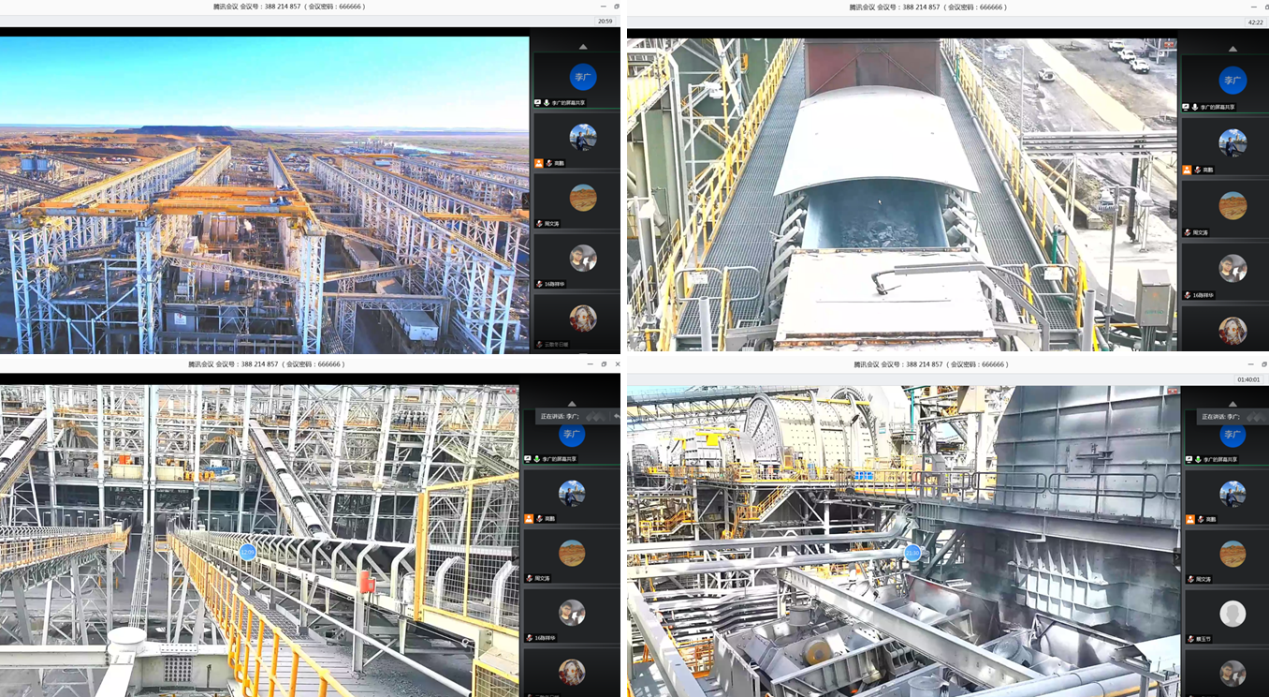Click the blue marker on the bottom-left conveyor video

247,551
